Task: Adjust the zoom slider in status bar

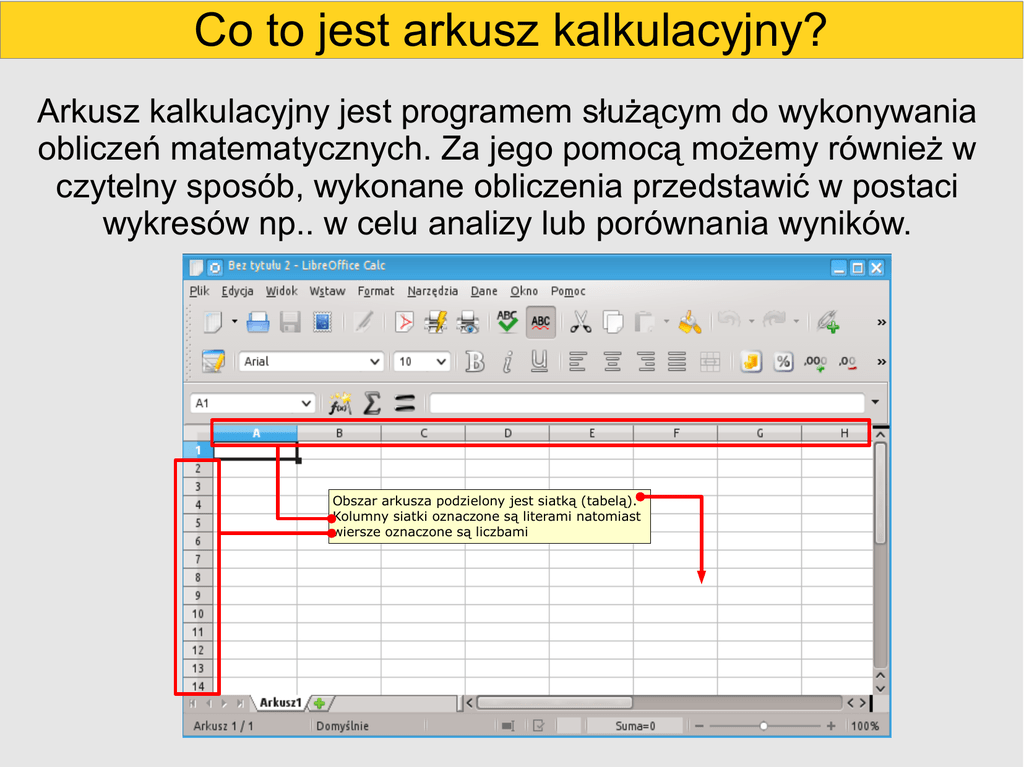Action: click(x=763, y=726)
